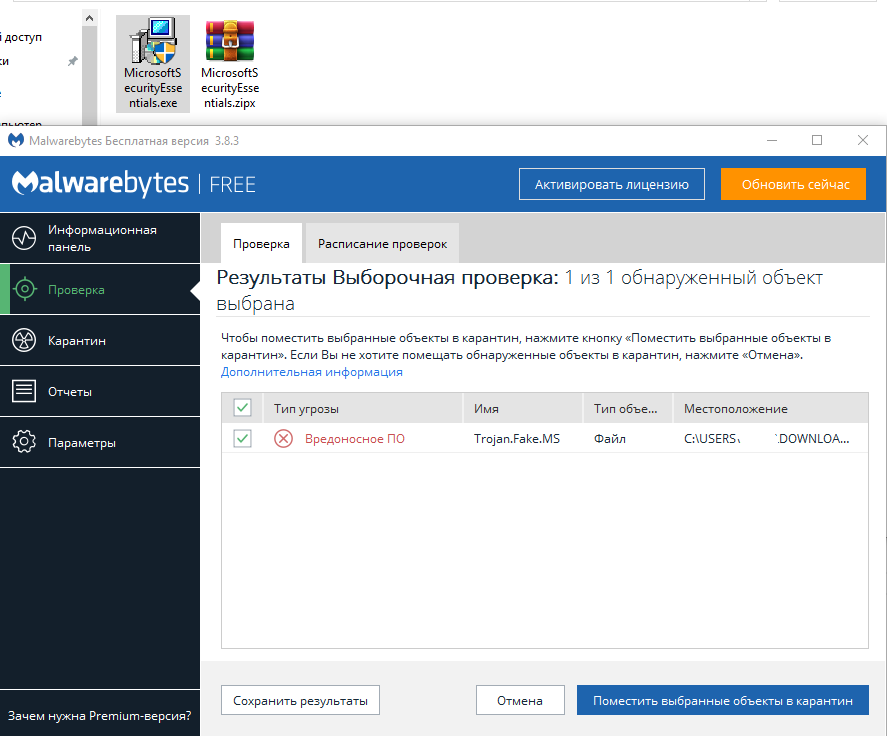This screenshot has height=736, width=887.
Task: Click the red threat X icon
Action: click(x=283, y=438)
